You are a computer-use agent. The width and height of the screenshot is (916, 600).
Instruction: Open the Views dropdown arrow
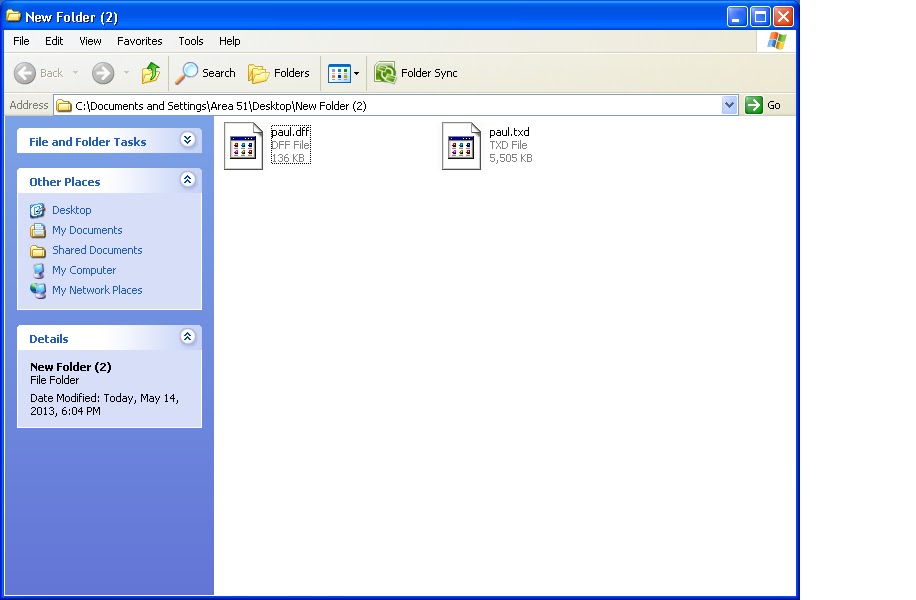click(356, 74)
